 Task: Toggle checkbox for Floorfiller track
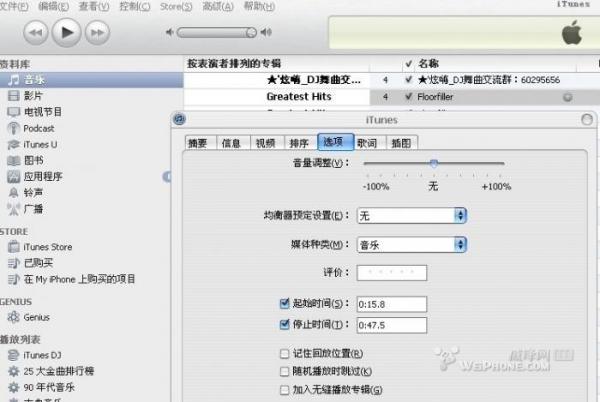(409, 96)
